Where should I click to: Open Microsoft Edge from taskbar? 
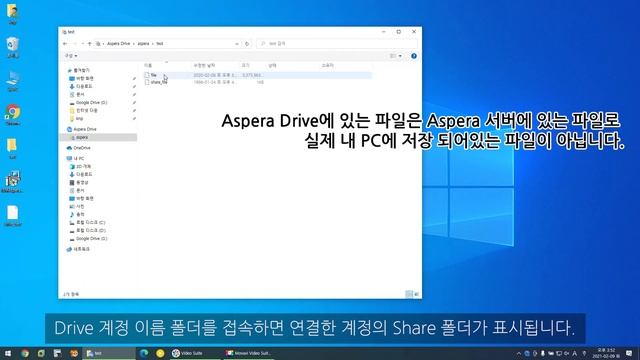click(144, 353)
